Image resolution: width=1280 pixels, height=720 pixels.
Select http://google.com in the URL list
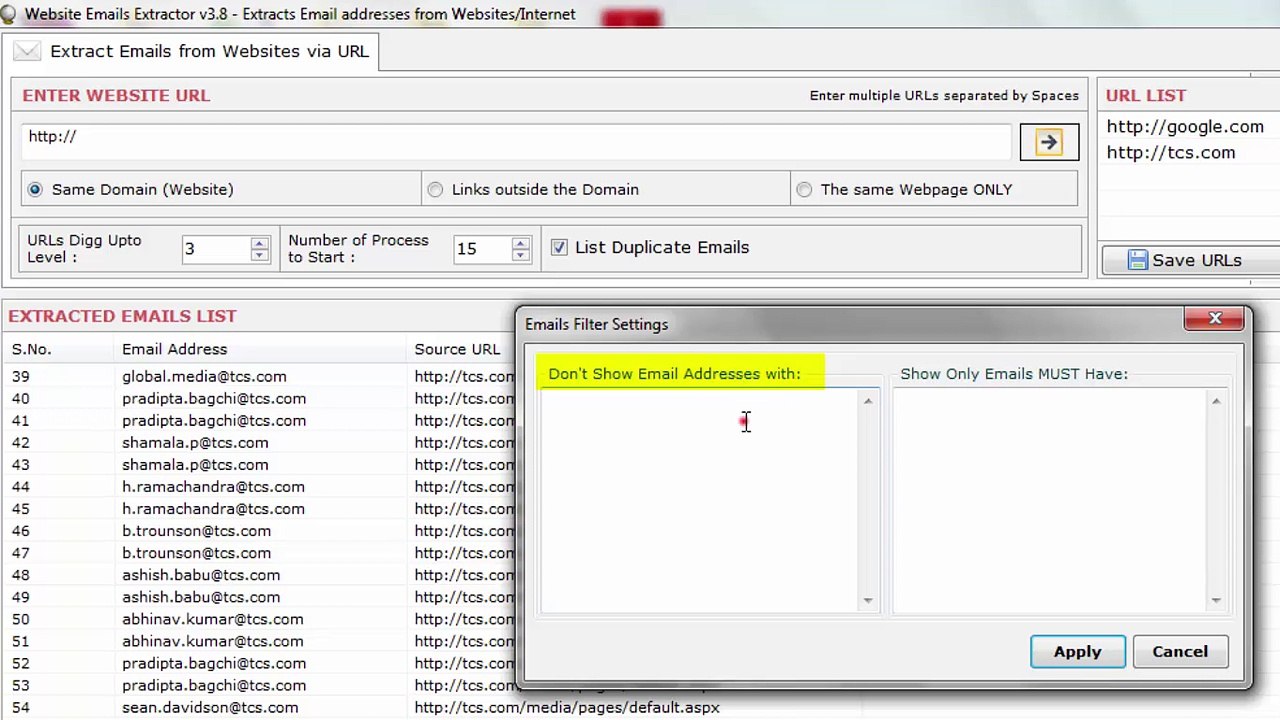tap(1185, 127)
